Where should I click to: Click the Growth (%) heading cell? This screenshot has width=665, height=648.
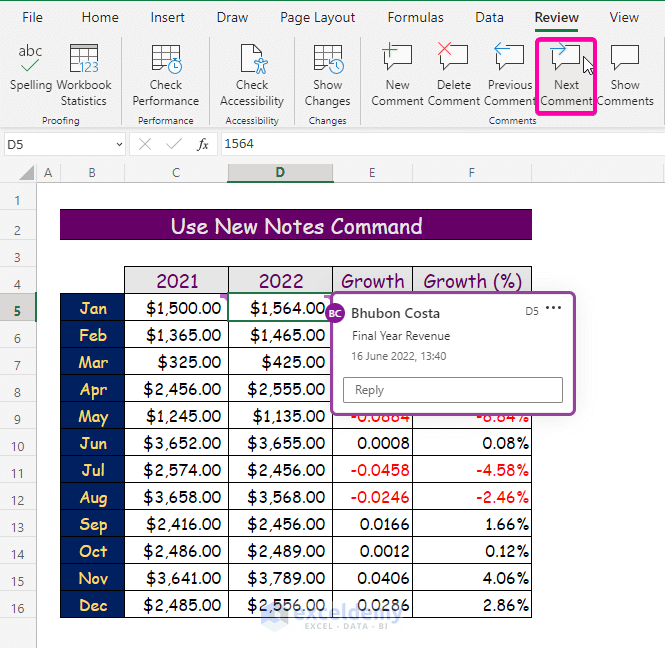pyautogui.click(x=472, y=280)
